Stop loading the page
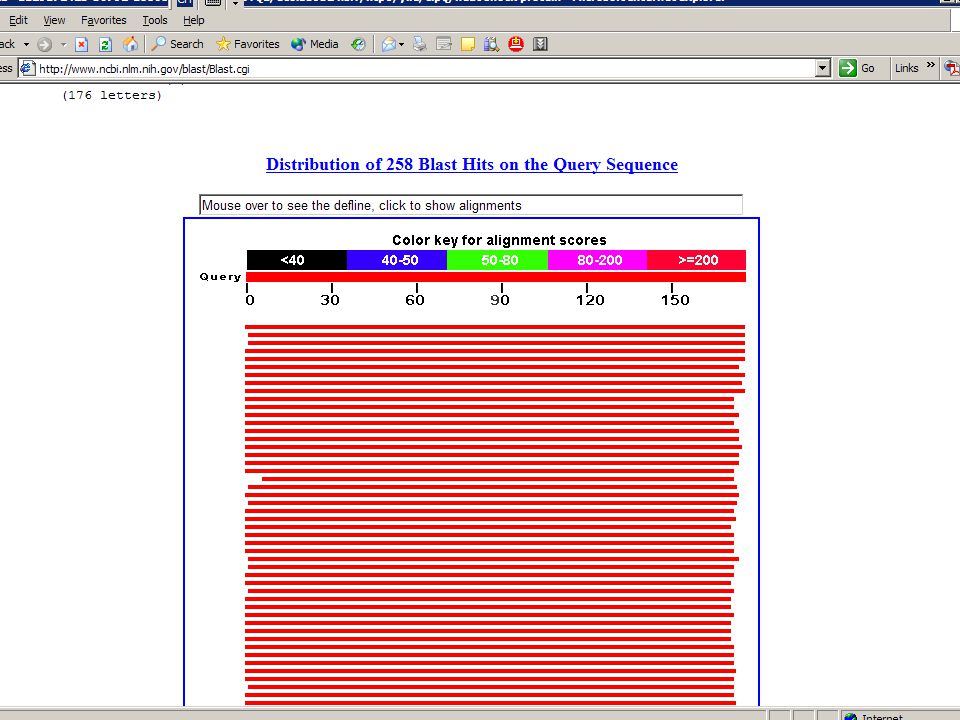The height and width of the screenshot is (720, 960). click(x=81, y=44)
